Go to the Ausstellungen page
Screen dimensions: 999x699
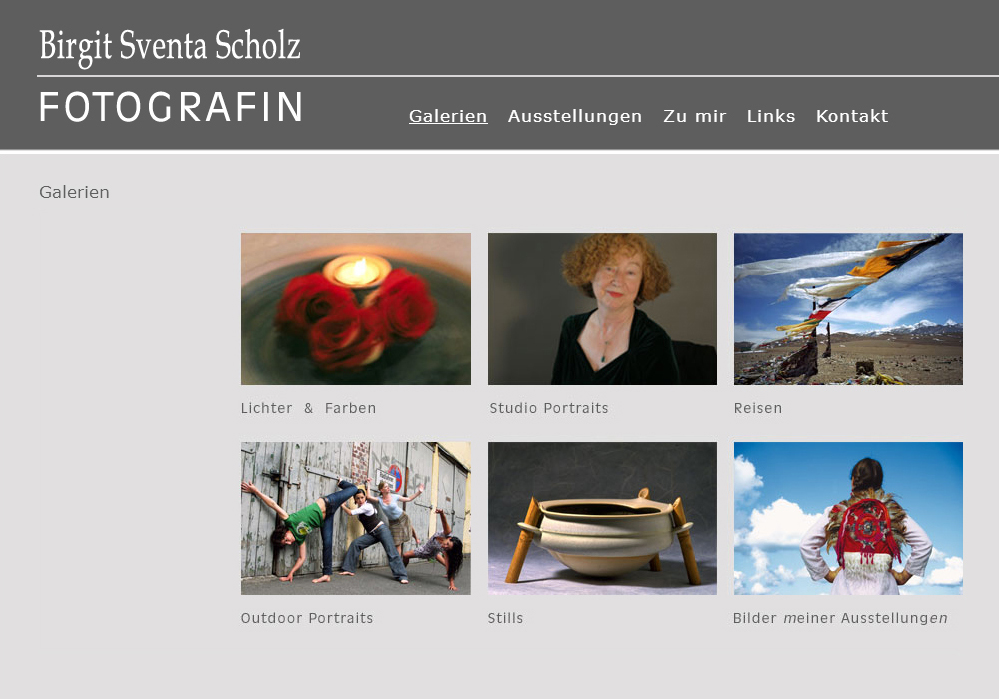tap(575, 116)
